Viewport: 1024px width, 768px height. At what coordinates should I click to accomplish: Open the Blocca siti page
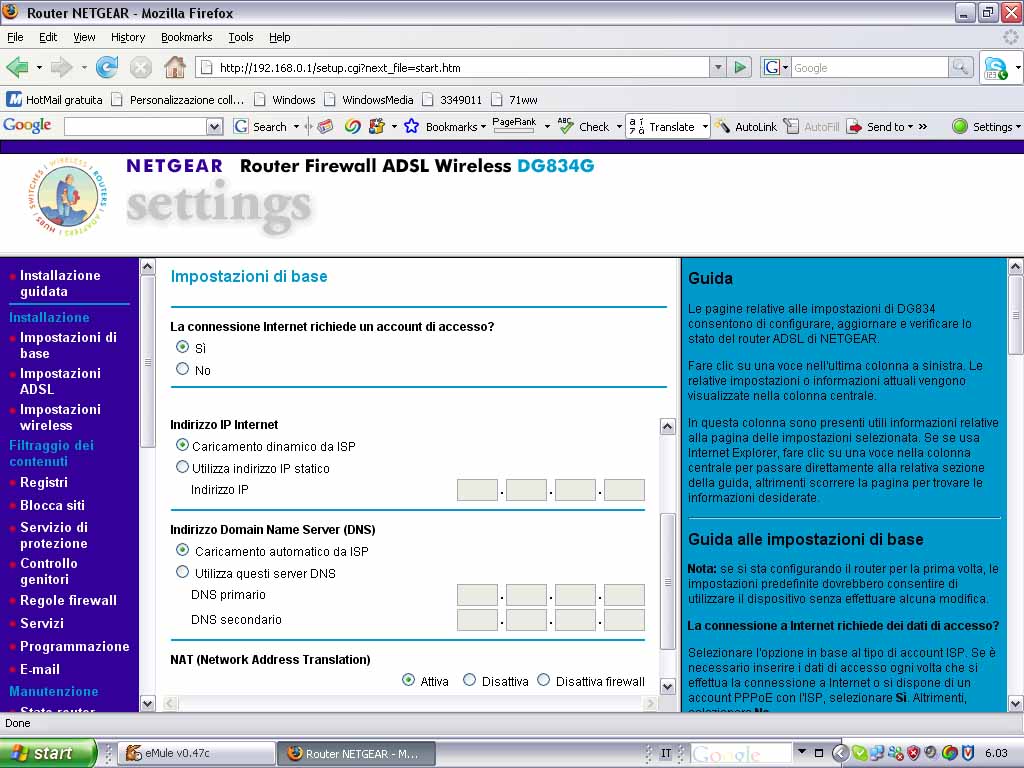click(52, 505)
